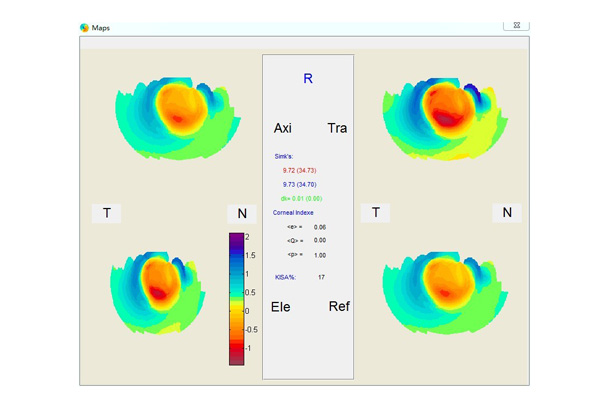Click the Axi map label
The image size is (600, 410).
point(282,129)
